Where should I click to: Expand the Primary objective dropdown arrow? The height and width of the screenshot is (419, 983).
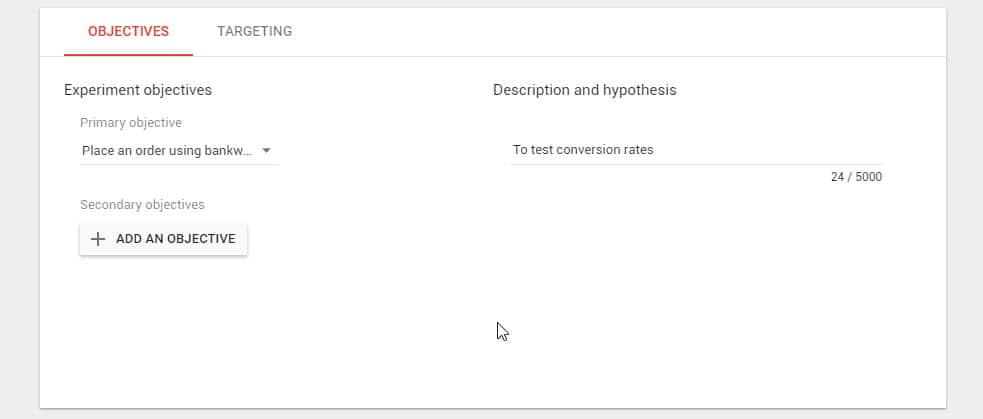coord(266,151)
